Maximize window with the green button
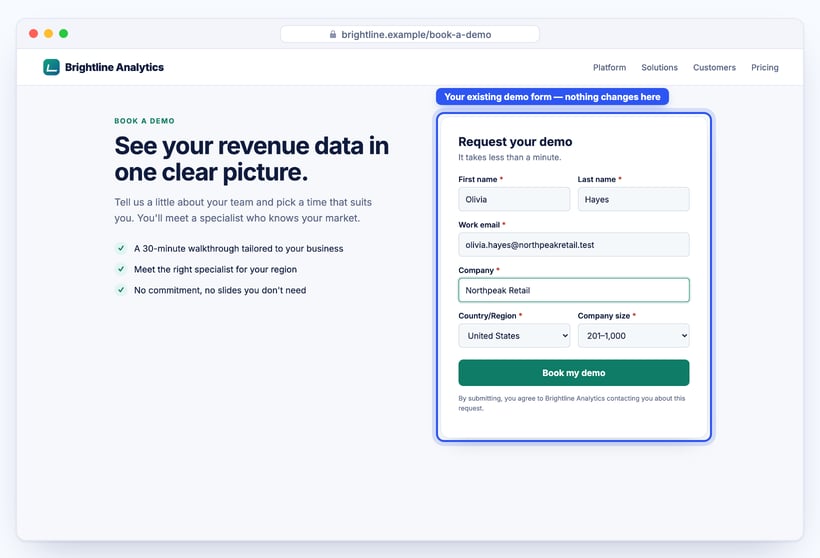This screenshot has height=558, width=820. coord(64,33)
